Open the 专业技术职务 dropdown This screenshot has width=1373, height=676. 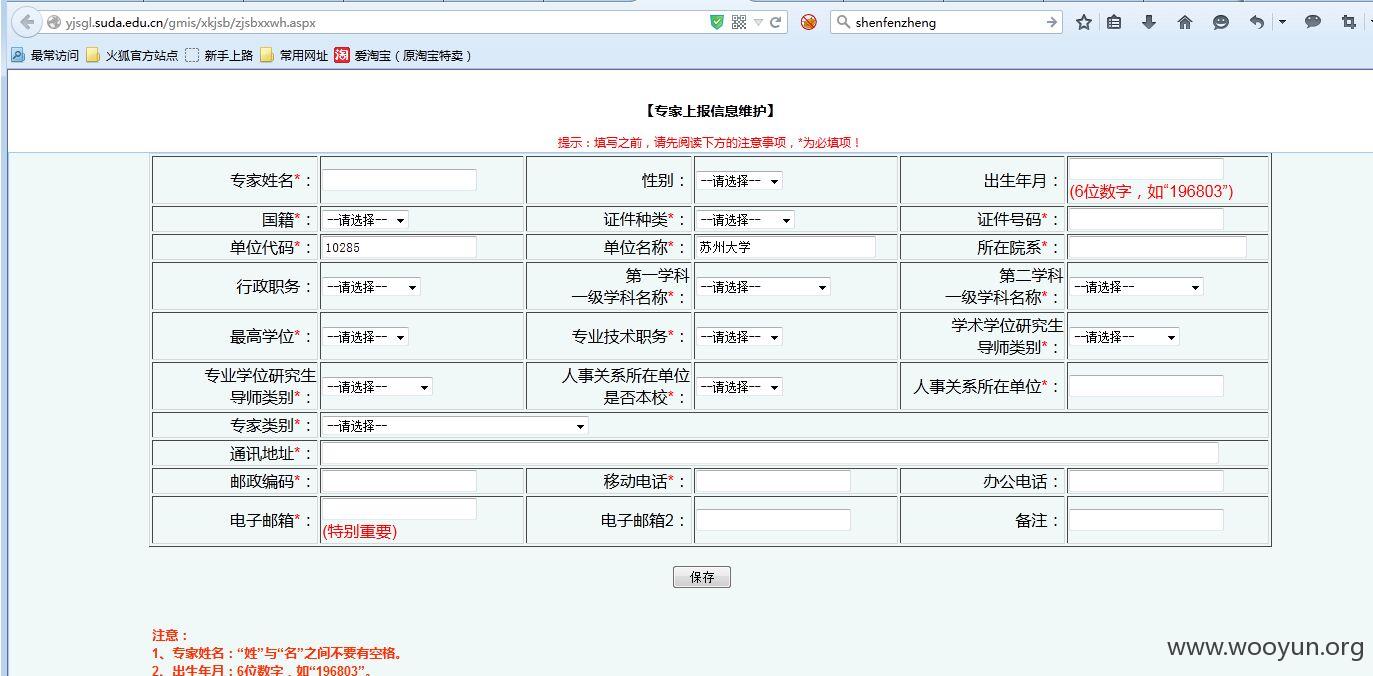pos(739,337)
